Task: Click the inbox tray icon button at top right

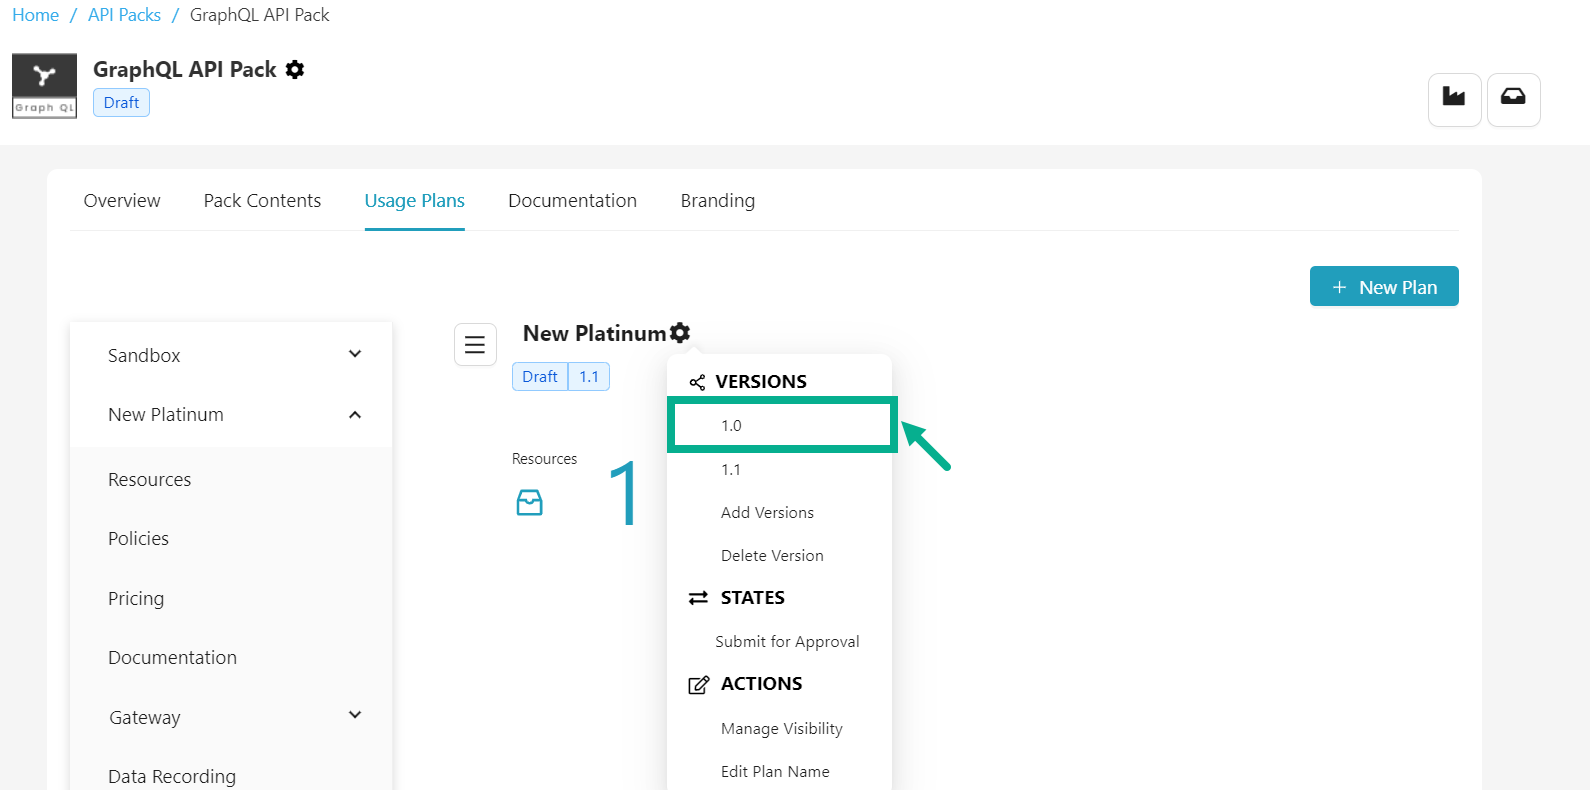Action: (x=1513, y=99)
